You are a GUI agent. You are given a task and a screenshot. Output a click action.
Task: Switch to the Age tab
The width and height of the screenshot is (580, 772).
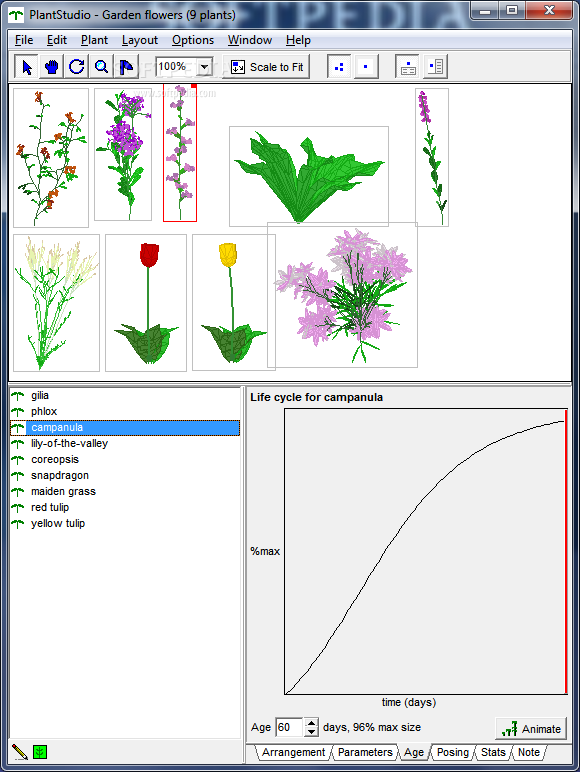(x=414, y=752)
